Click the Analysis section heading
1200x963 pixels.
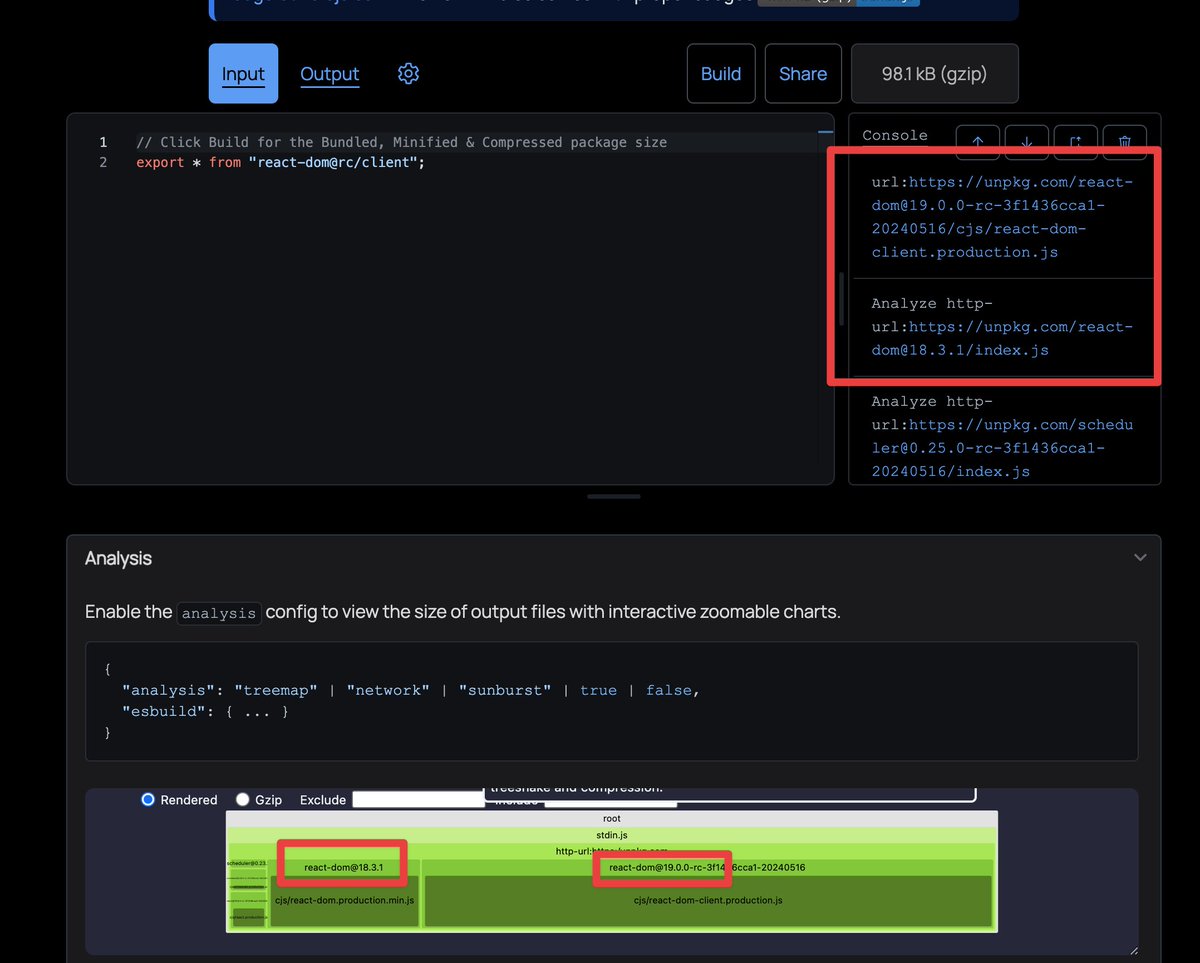tap(118, 558)
